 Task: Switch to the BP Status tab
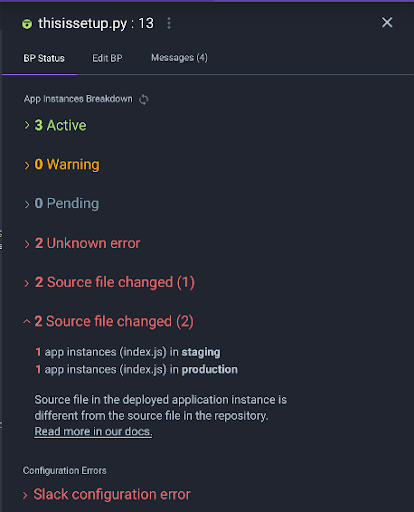(x=44, y=58)
